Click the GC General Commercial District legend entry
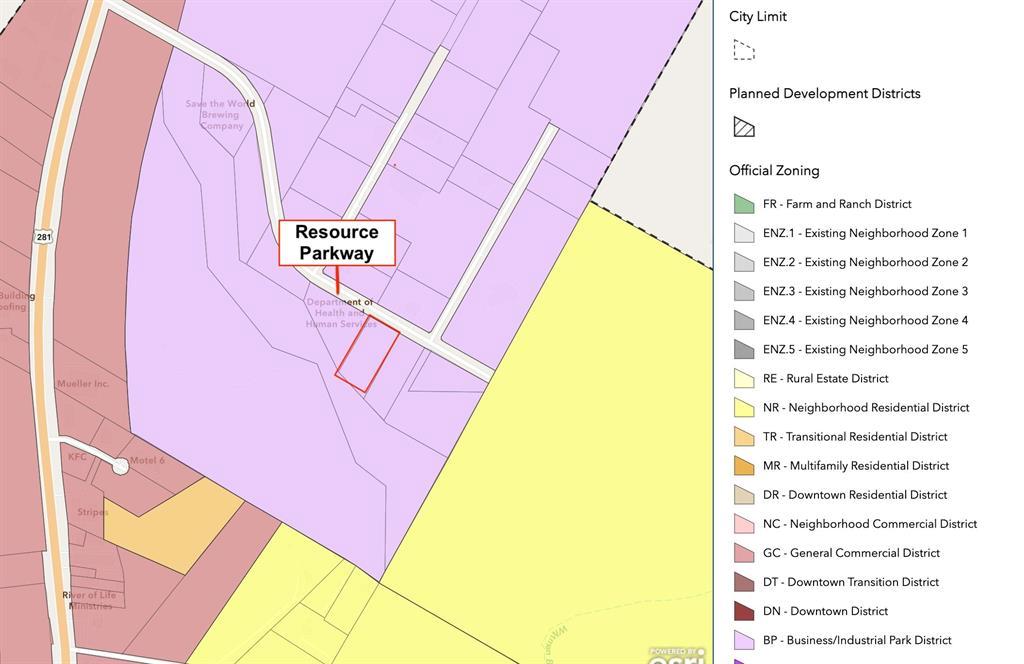Screen dimensions: 1024x664 (851, 553)
